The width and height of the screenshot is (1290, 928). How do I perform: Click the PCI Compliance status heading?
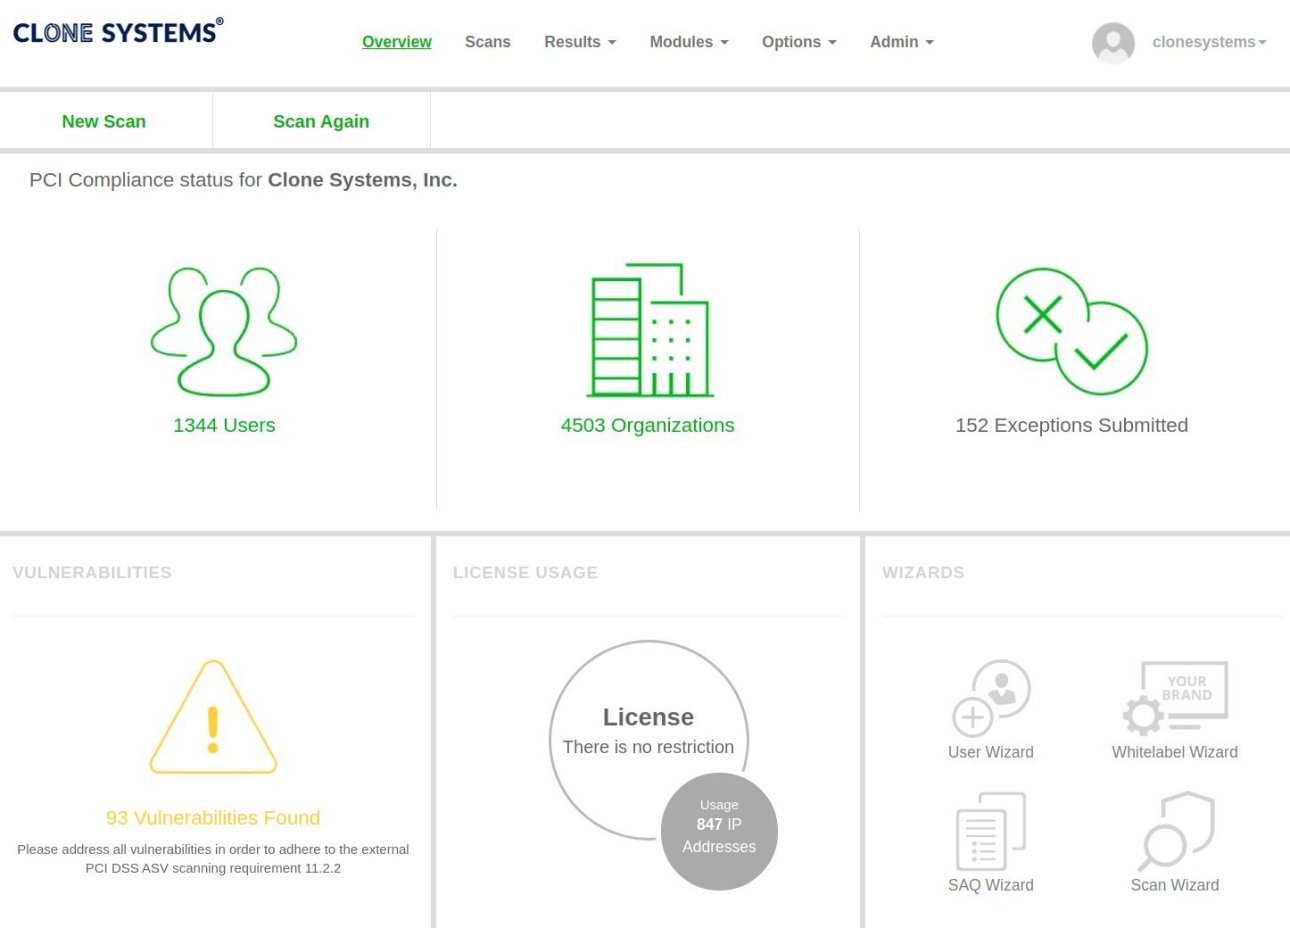pos(243,180)
